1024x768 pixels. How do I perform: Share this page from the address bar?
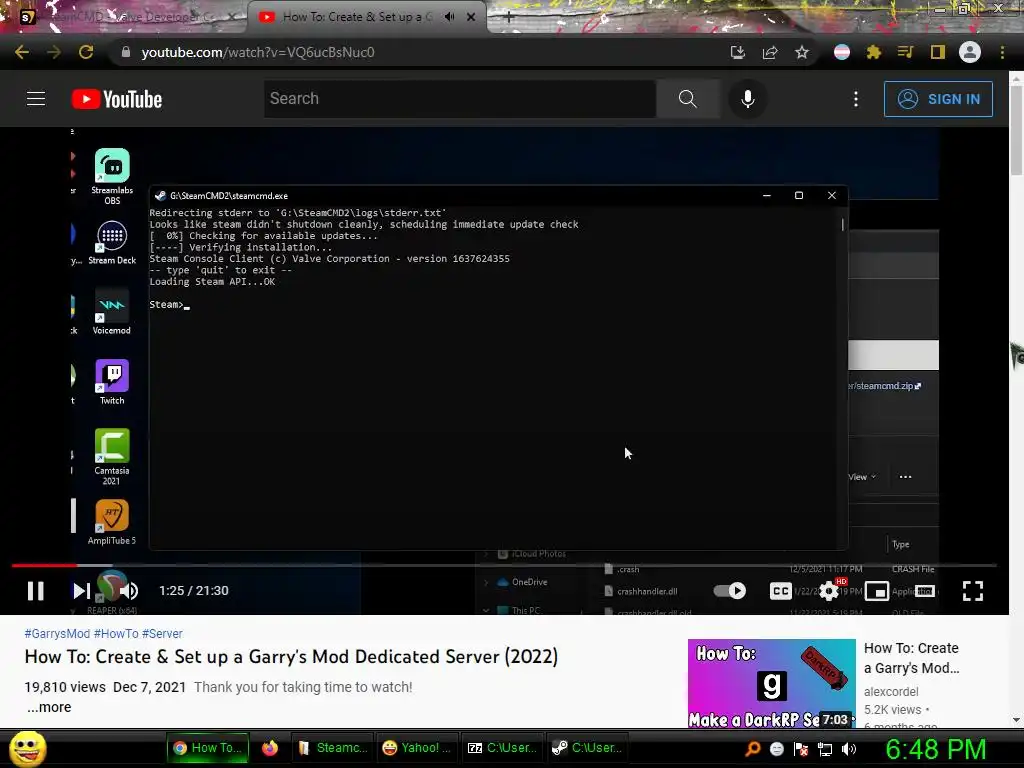(770, 52)
